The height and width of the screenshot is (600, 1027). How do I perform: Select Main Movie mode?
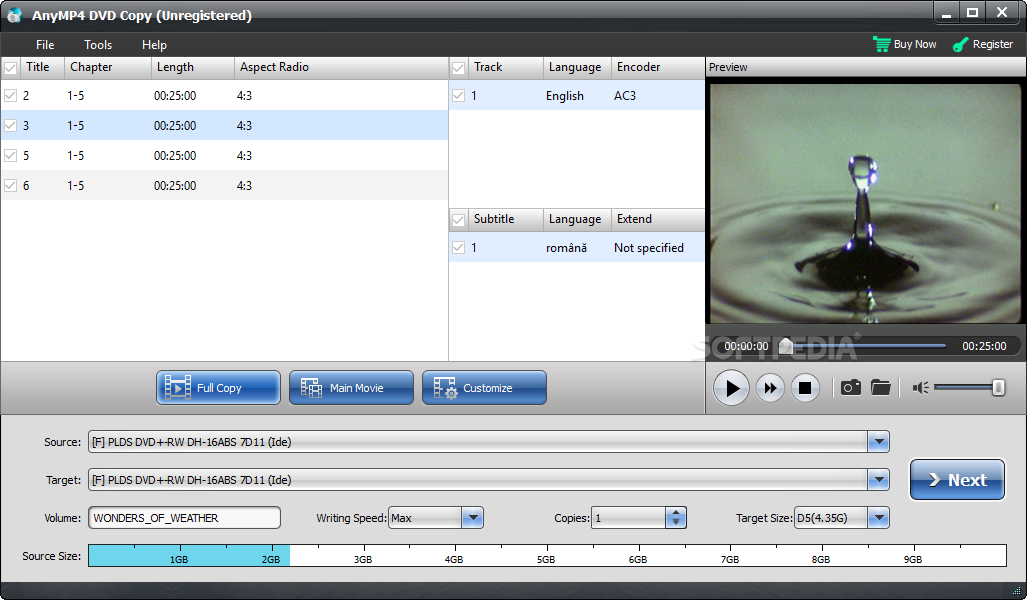pyautogui.click(x=351, y=388)
